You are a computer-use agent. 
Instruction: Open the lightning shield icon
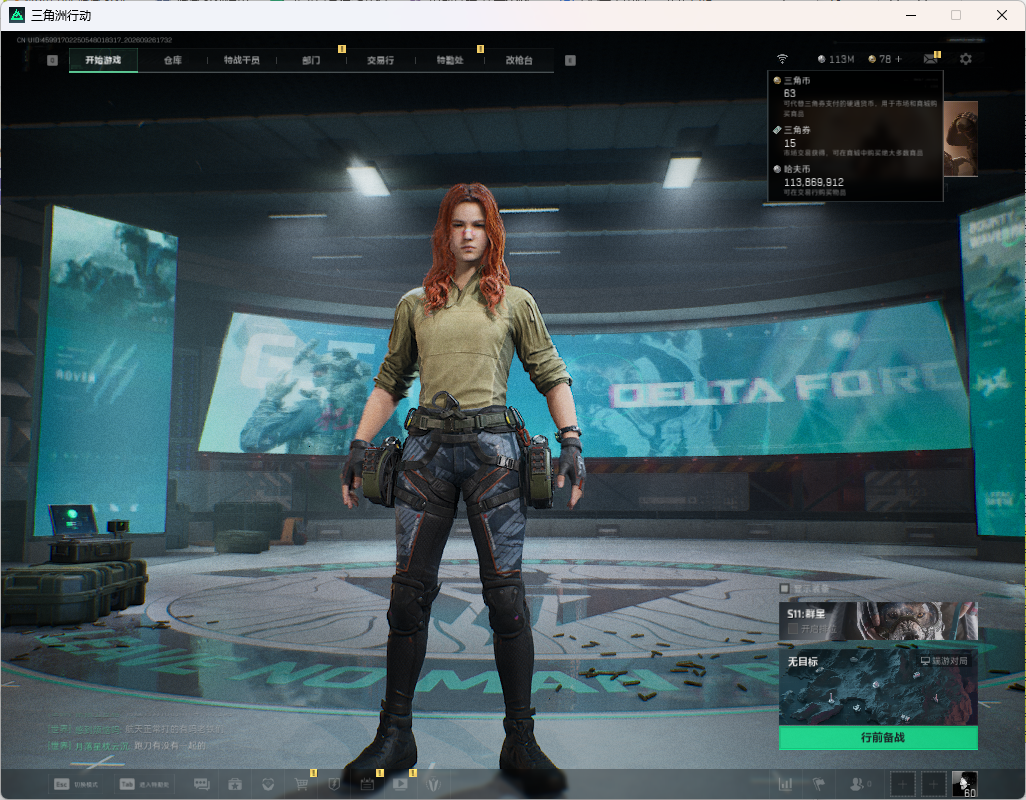[x=334, y=784]
